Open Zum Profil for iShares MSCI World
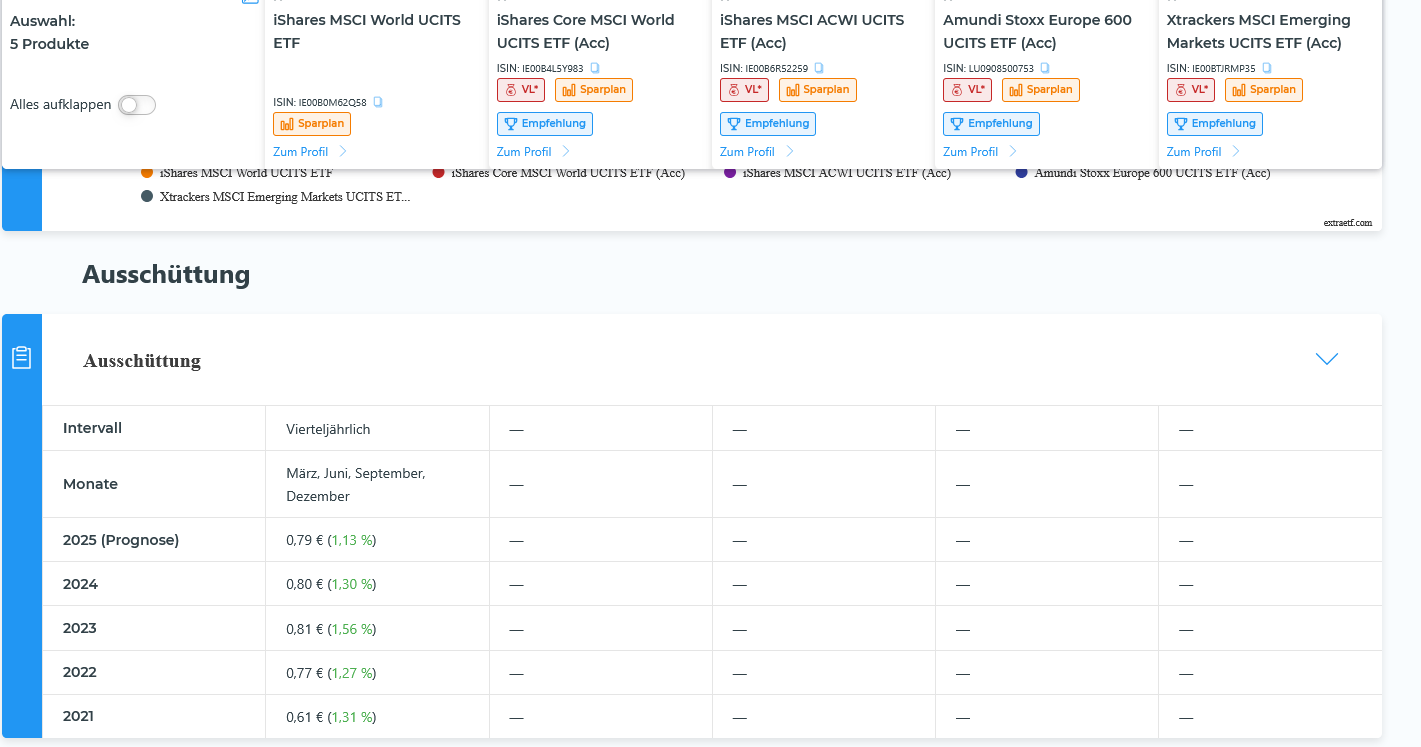 [x=300, y=152]
